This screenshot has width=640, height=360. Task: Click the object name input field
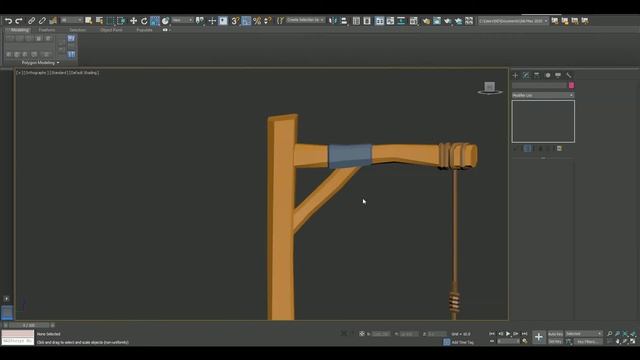pos(540,85)
